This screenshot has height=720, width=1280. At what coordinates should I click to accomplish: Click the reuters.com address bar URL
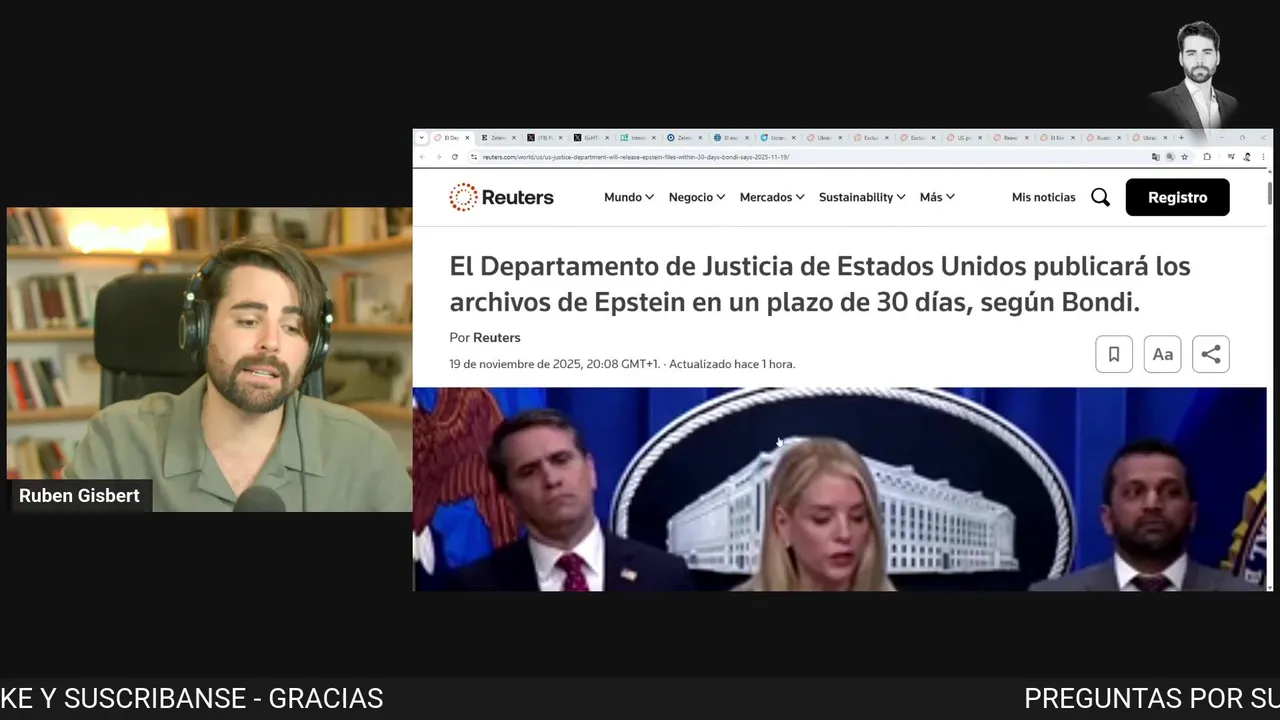tap(635, 157)
